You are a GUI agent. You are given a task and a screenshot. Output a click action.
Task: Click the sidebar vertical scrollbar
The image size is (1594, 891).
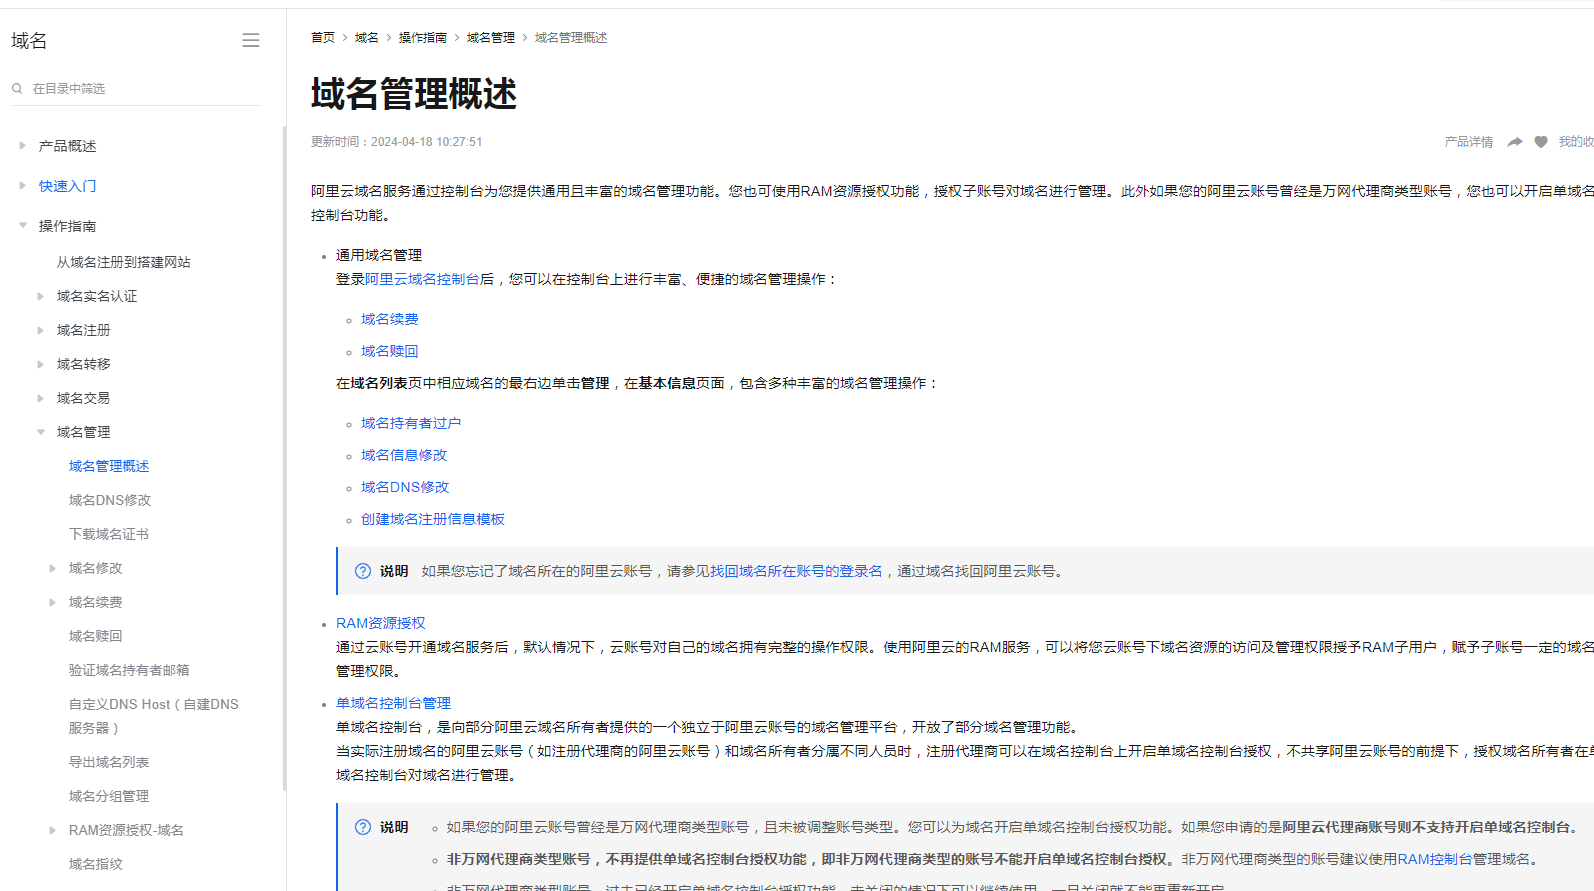pos(284,458)
